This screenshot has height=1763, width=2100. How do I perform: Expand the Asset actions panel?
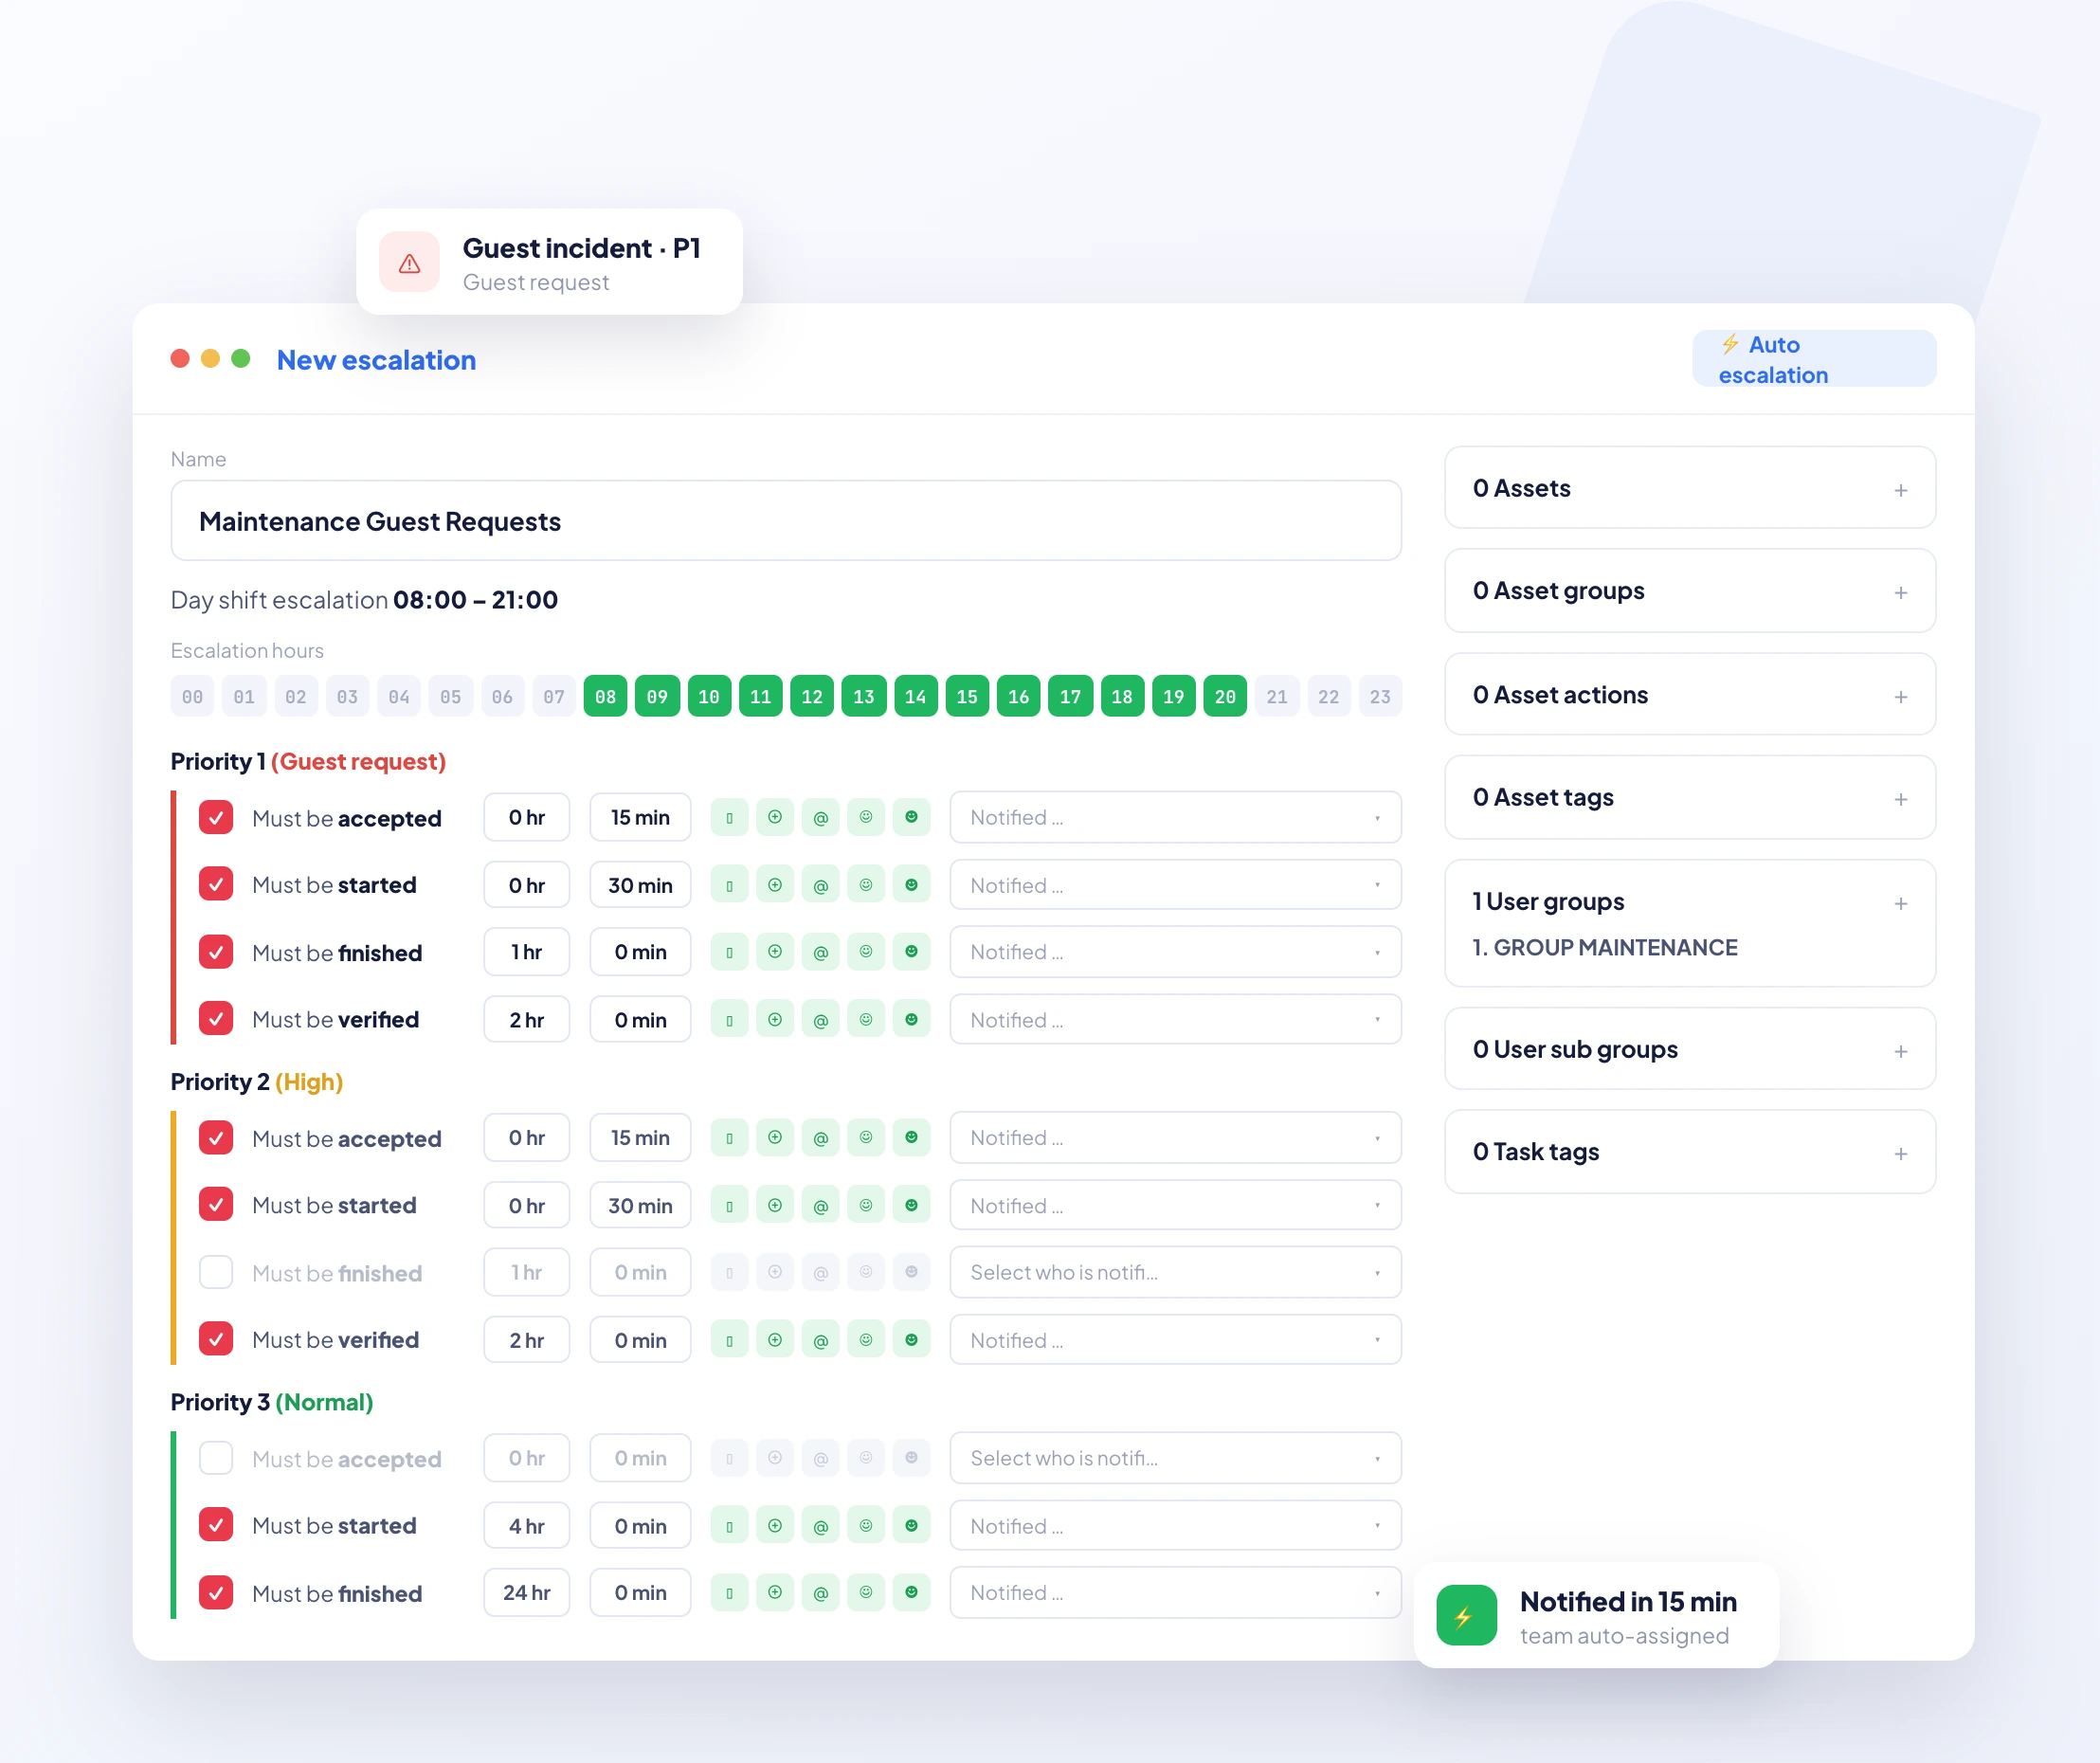1689,695
